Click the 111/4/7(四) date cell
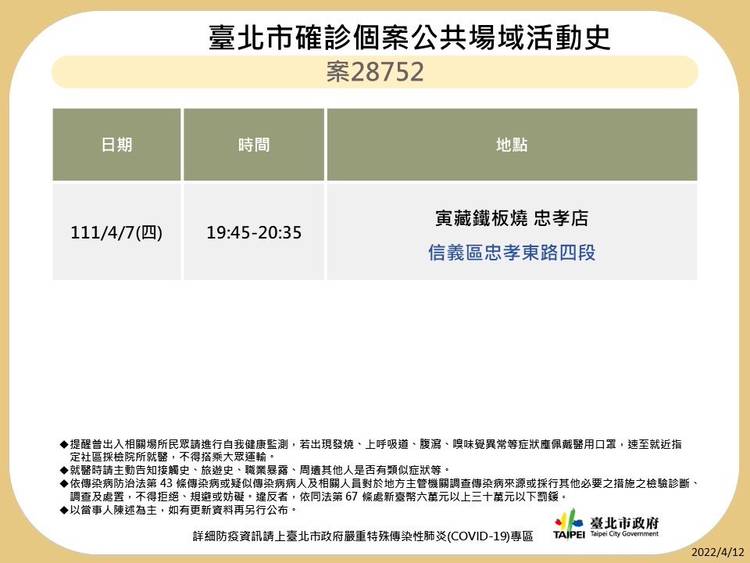The width and height of the screenshot is (750, 563). tap(117, 232)
